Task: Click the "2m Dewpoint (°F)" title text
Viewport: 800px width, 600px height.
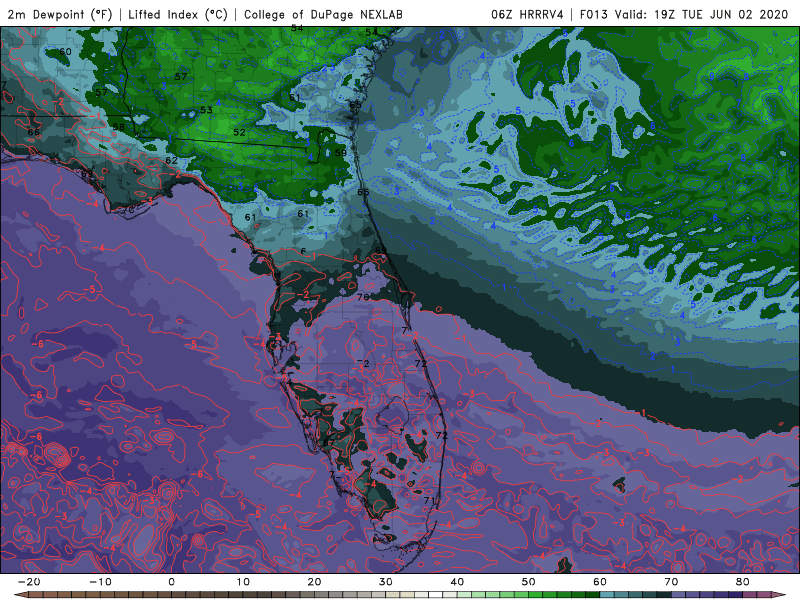Action: 59,14
